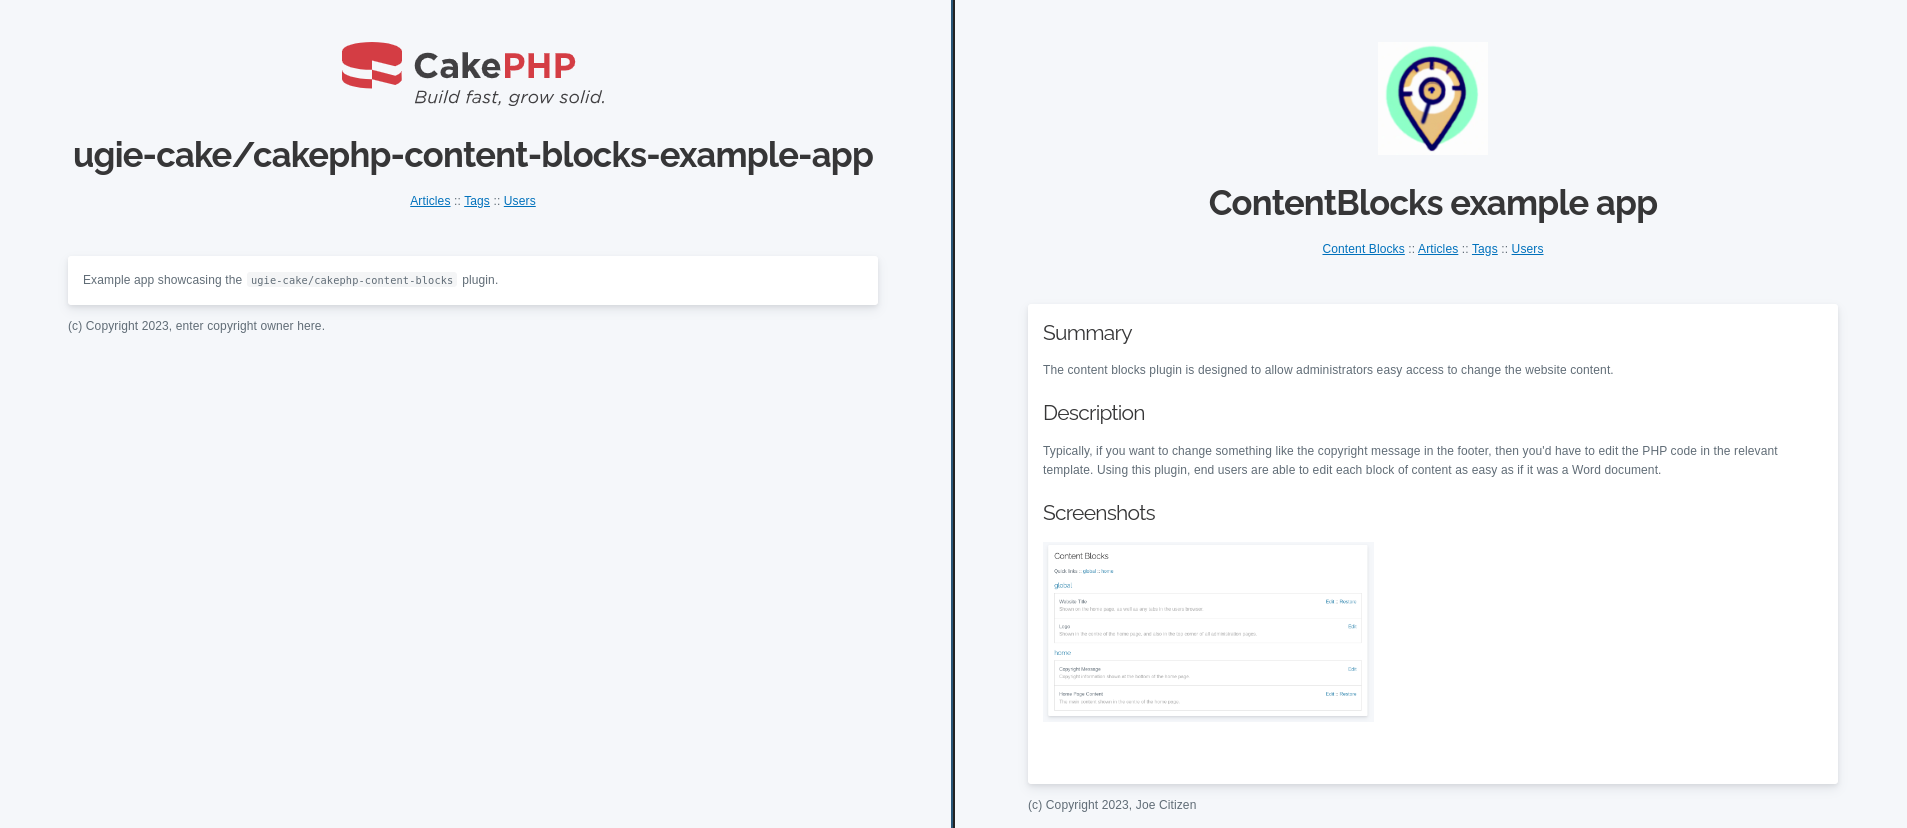This screenshot has height=828, width=1907.
Task: Go to Tags under ContentBlocks example app
Action: 1484,249
